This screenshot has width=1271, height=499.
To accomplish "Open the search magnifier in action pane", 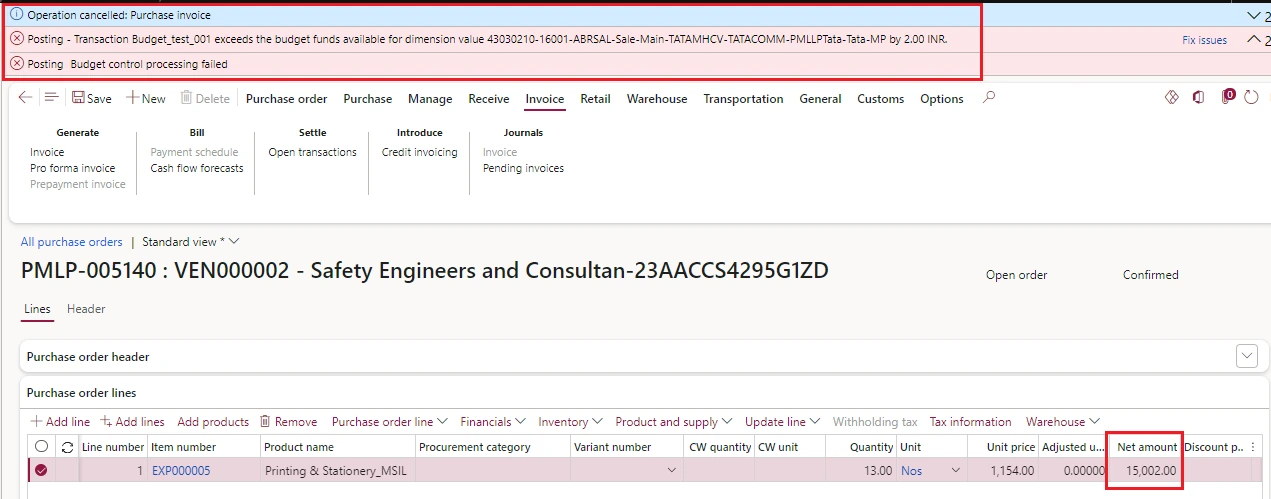I will [989, 98].
